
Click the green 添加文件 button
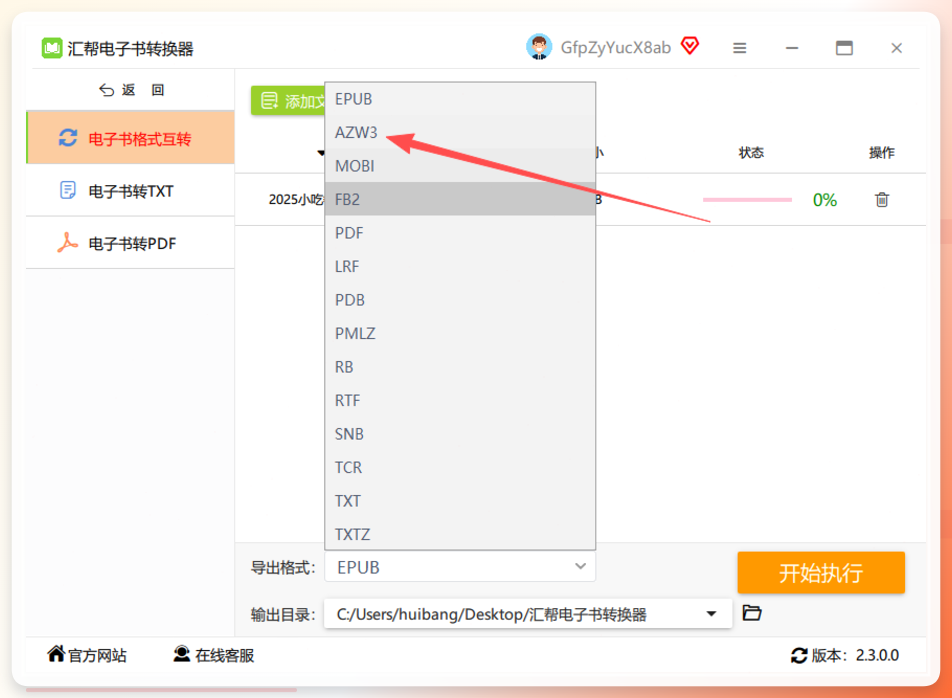(x=288, y=101)
